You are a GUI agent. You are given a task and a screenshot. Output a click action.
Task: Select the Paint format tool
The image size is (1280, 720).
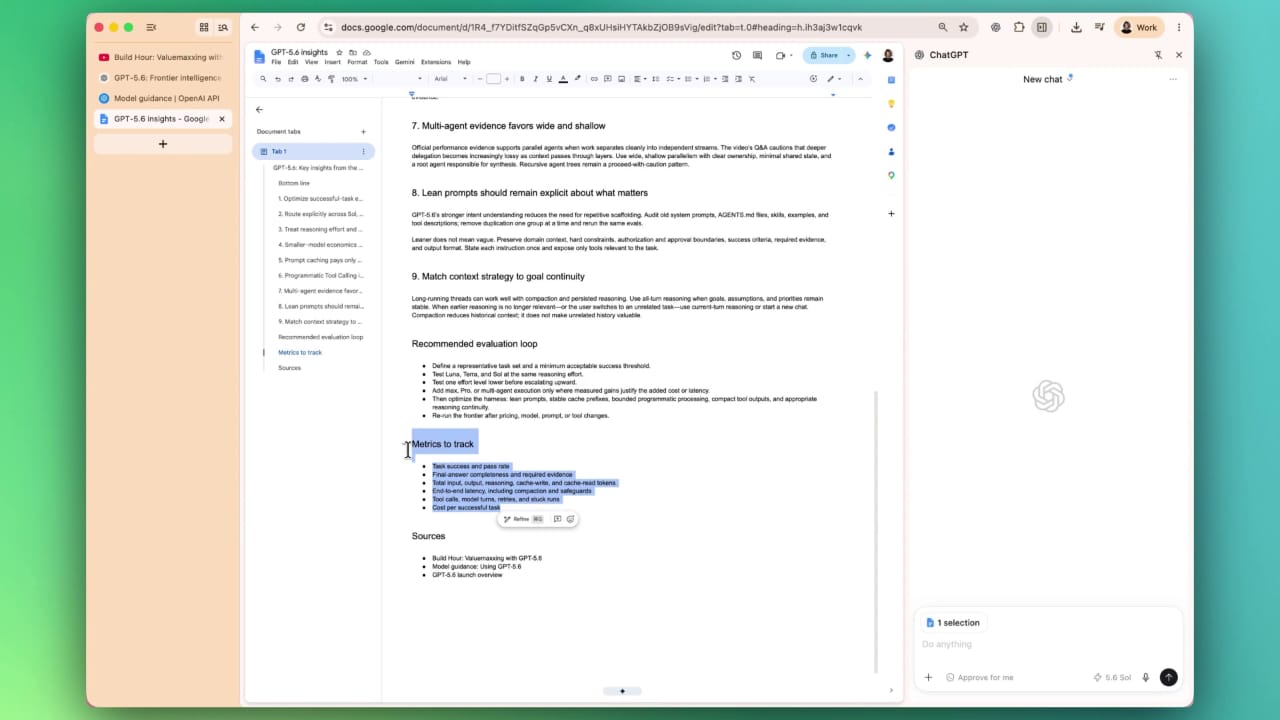[x=331, y=79]
